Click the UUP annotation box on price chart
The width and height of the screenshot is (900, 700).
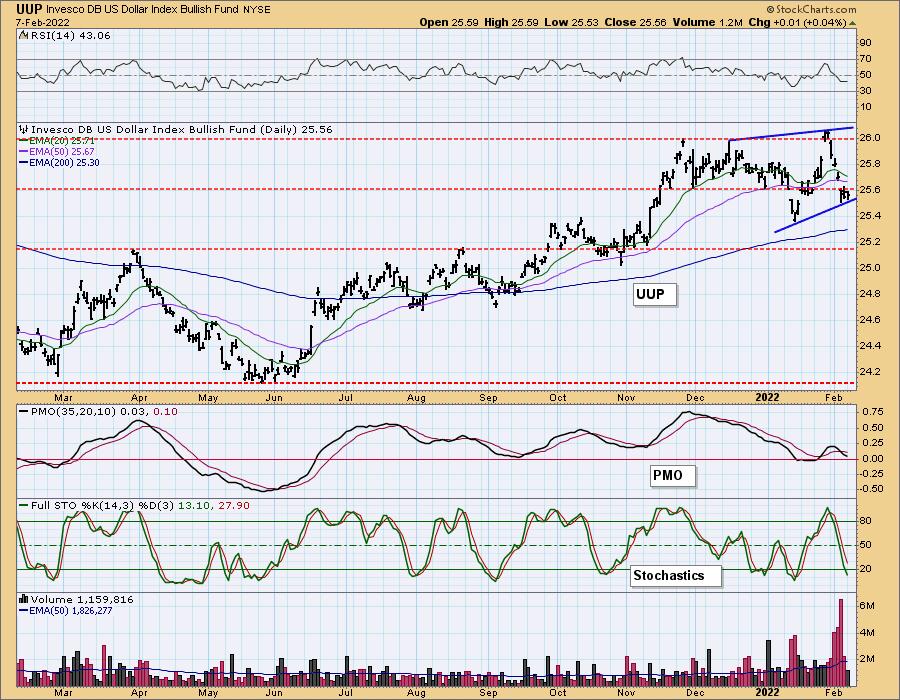click(x=655, y=294)
